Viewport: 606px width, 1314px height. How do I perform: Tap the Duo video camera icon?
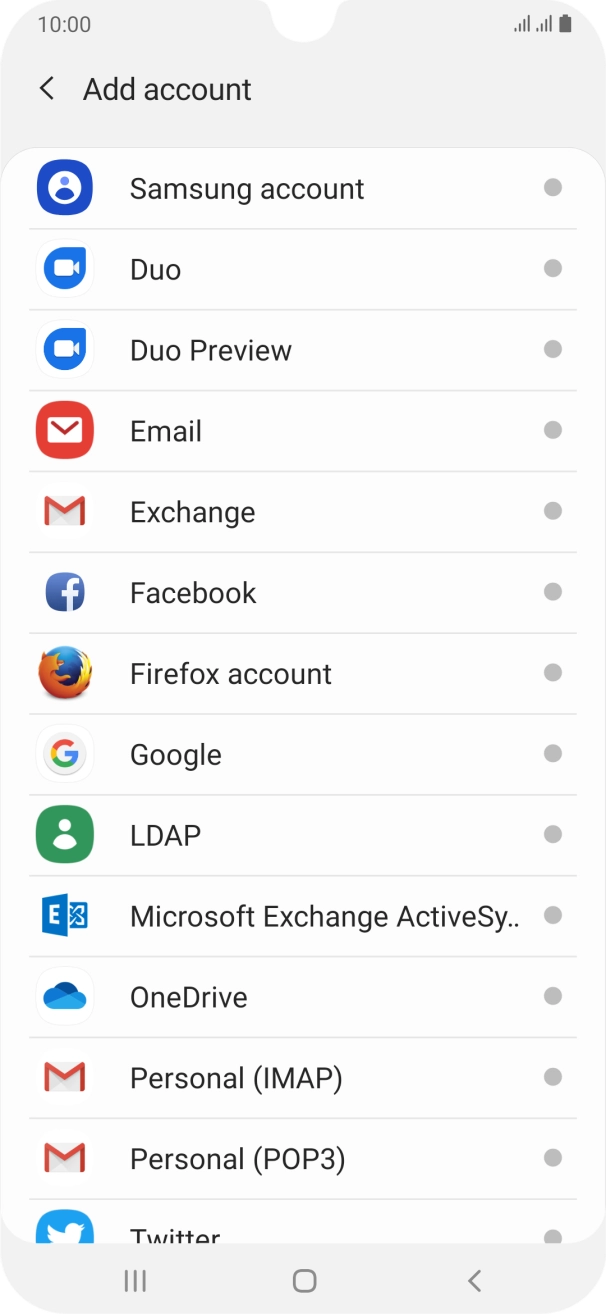(x=65, y=269)
